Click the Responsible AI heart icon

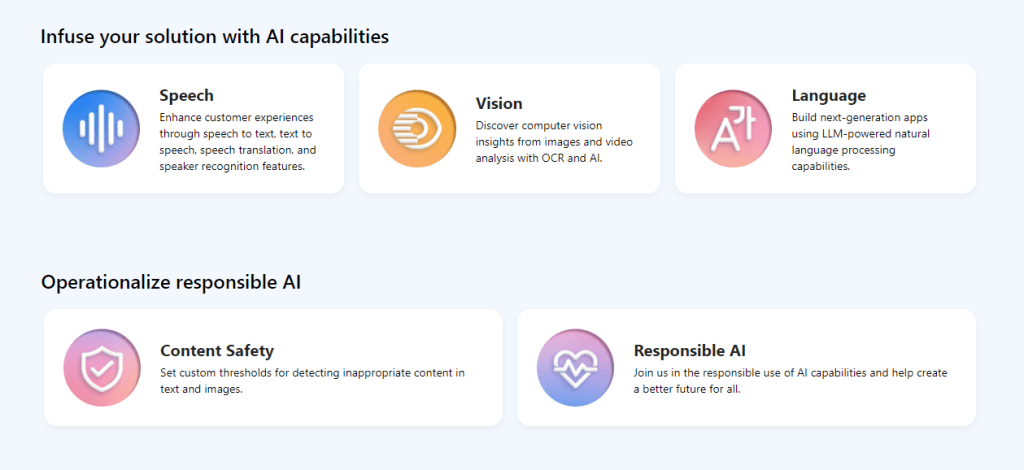click(x=575, y=367)
